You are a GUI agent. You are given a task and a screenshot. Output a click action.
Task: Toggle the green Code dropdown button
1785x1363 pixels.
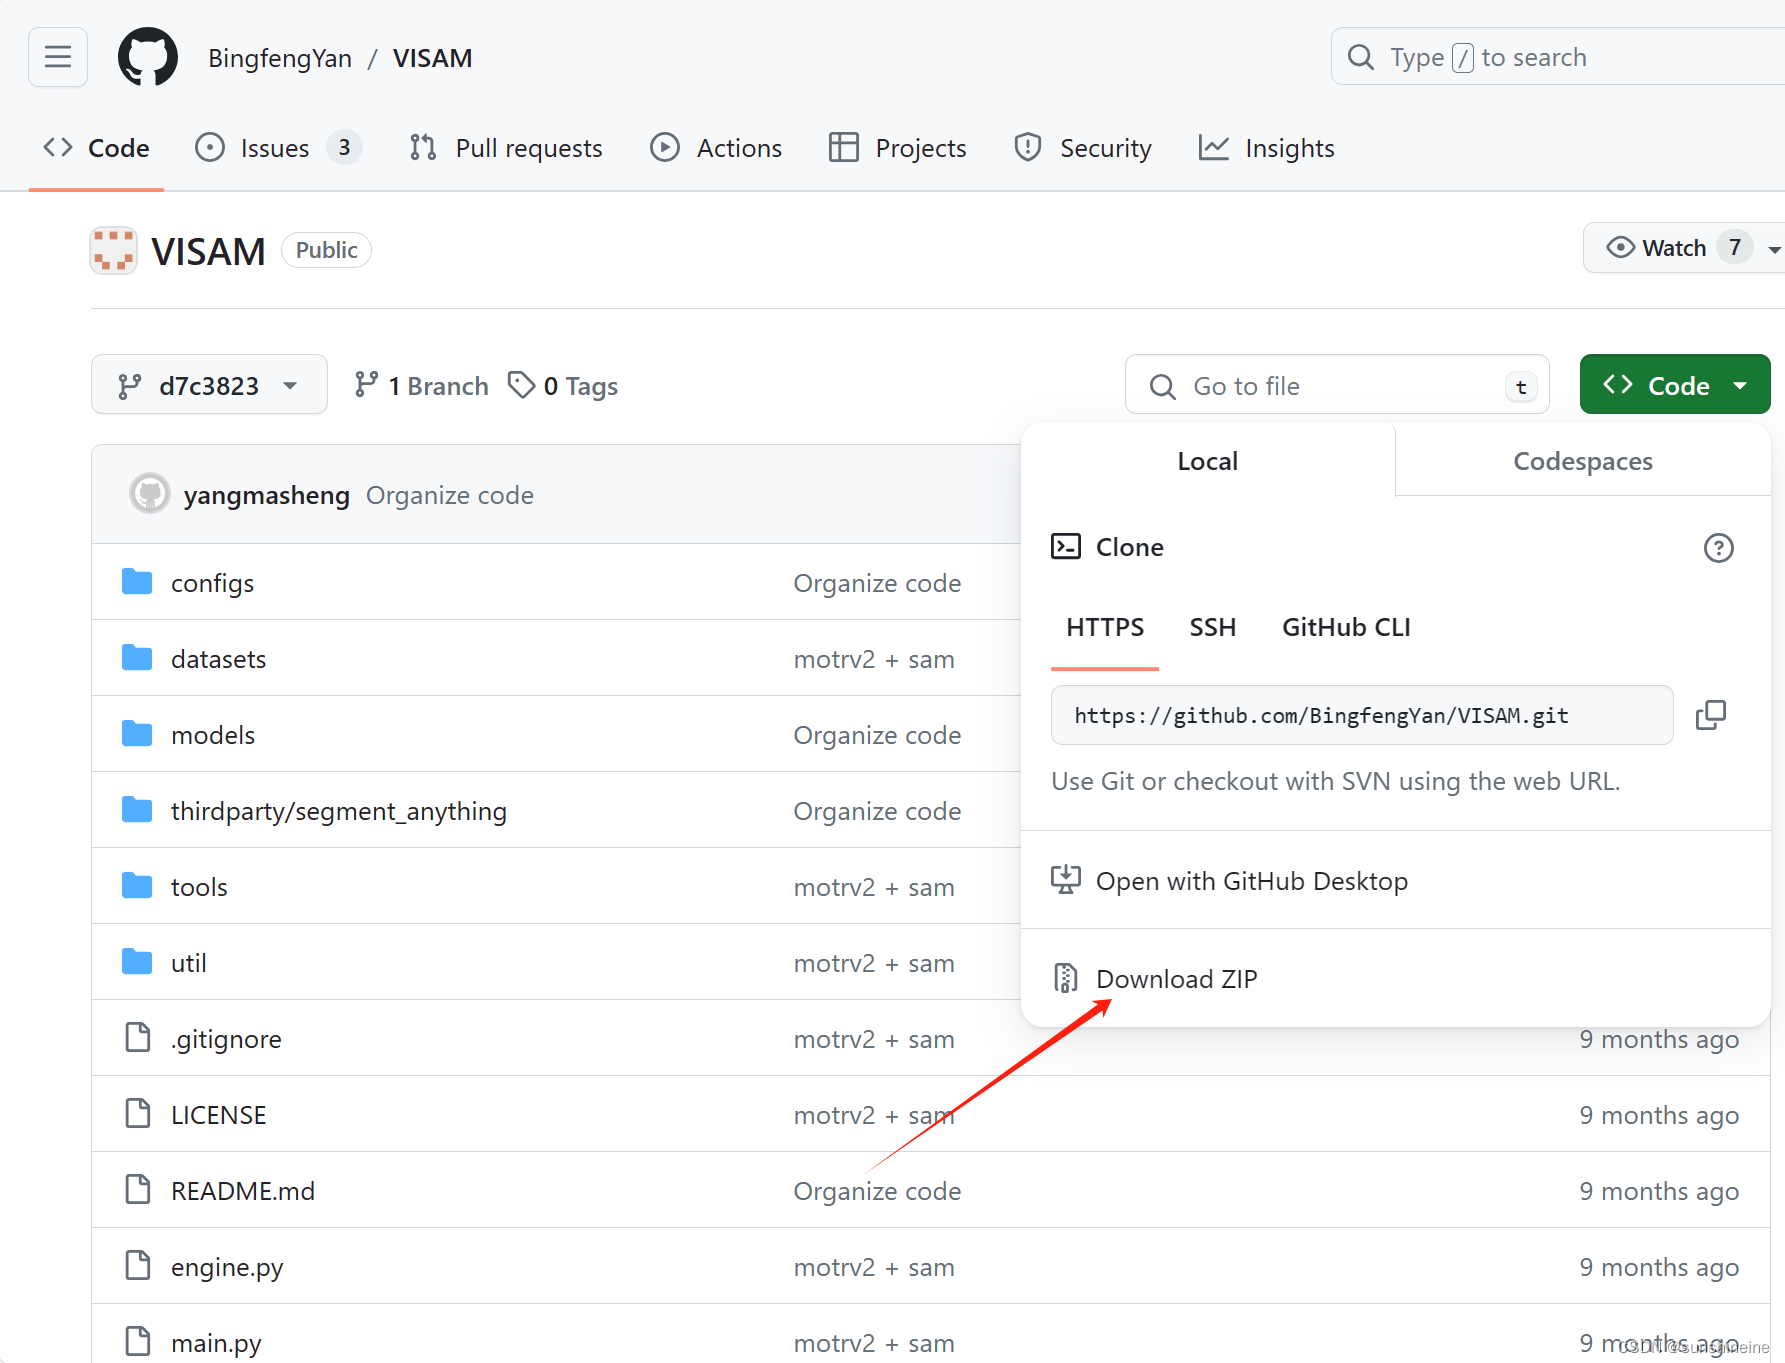tap(1675, 384)
